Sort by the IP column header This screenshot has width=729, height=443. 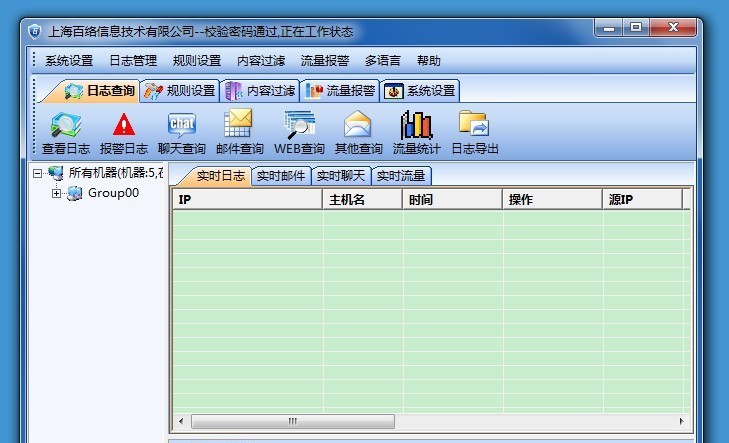click(247, 199)
